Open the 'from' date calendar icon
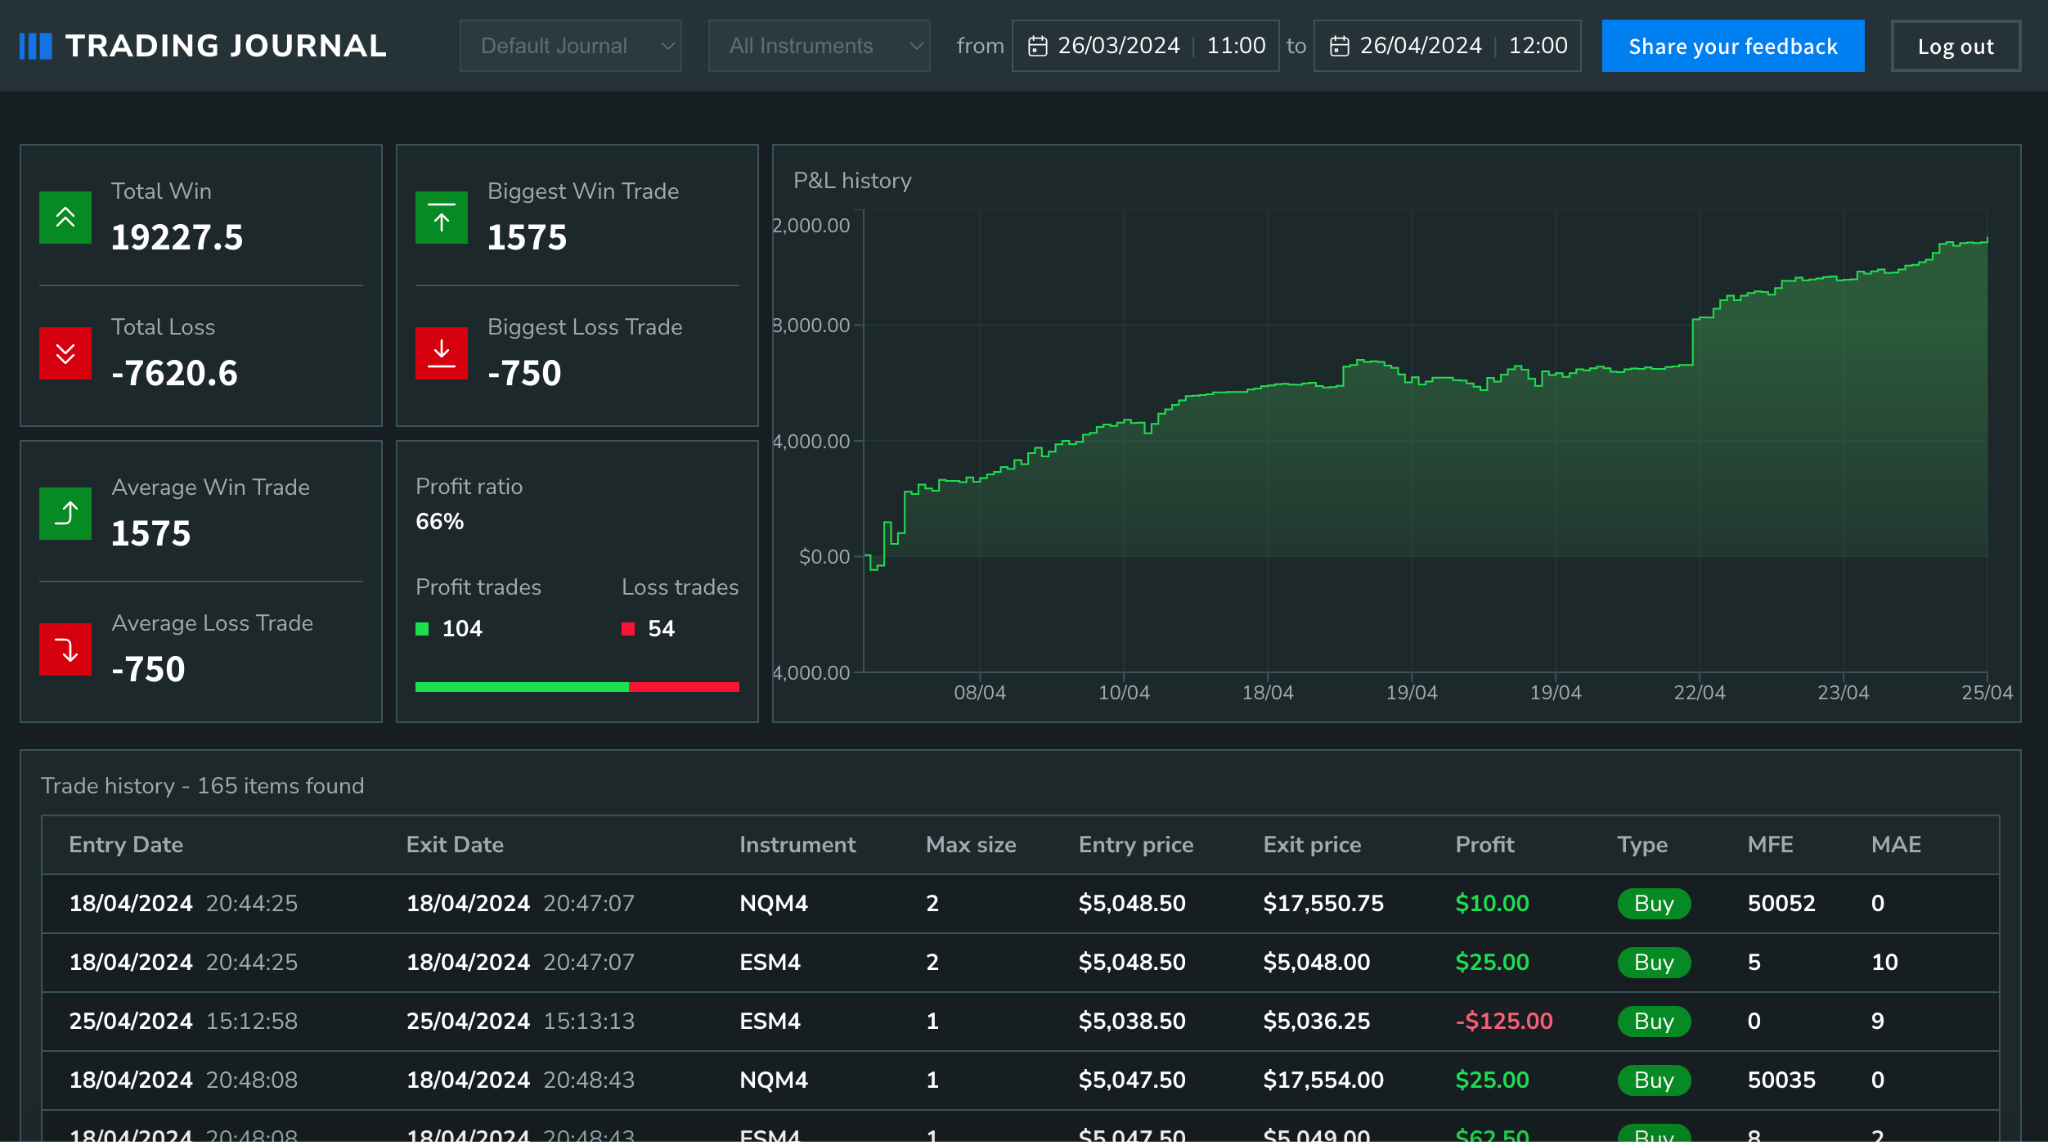Screen dimensions: 2048x1142 1037,45
